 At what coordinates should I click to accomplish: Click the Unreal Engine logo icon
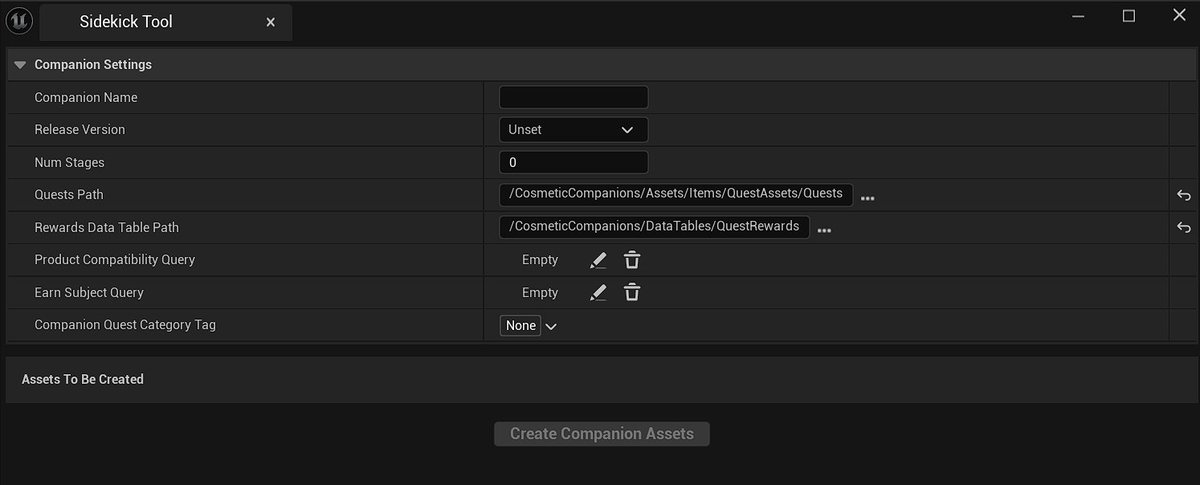(19, 21)
